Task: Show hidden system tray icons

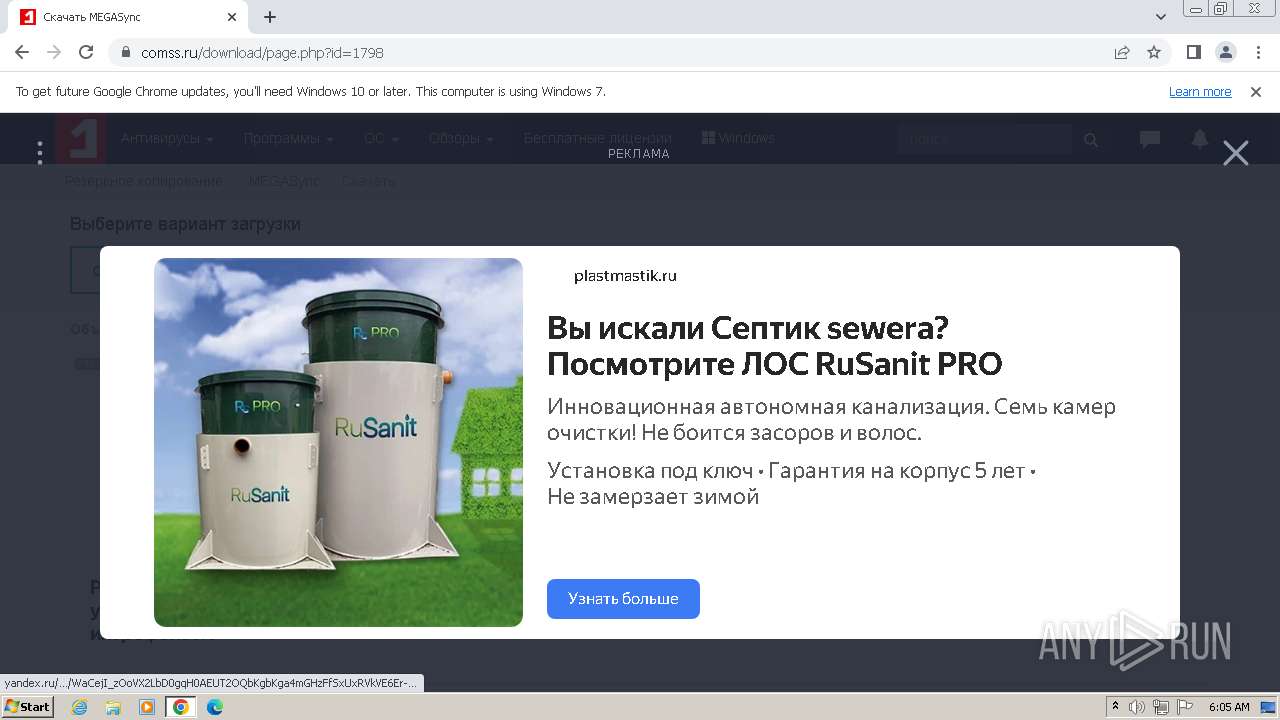Action: pos(1115,707)
